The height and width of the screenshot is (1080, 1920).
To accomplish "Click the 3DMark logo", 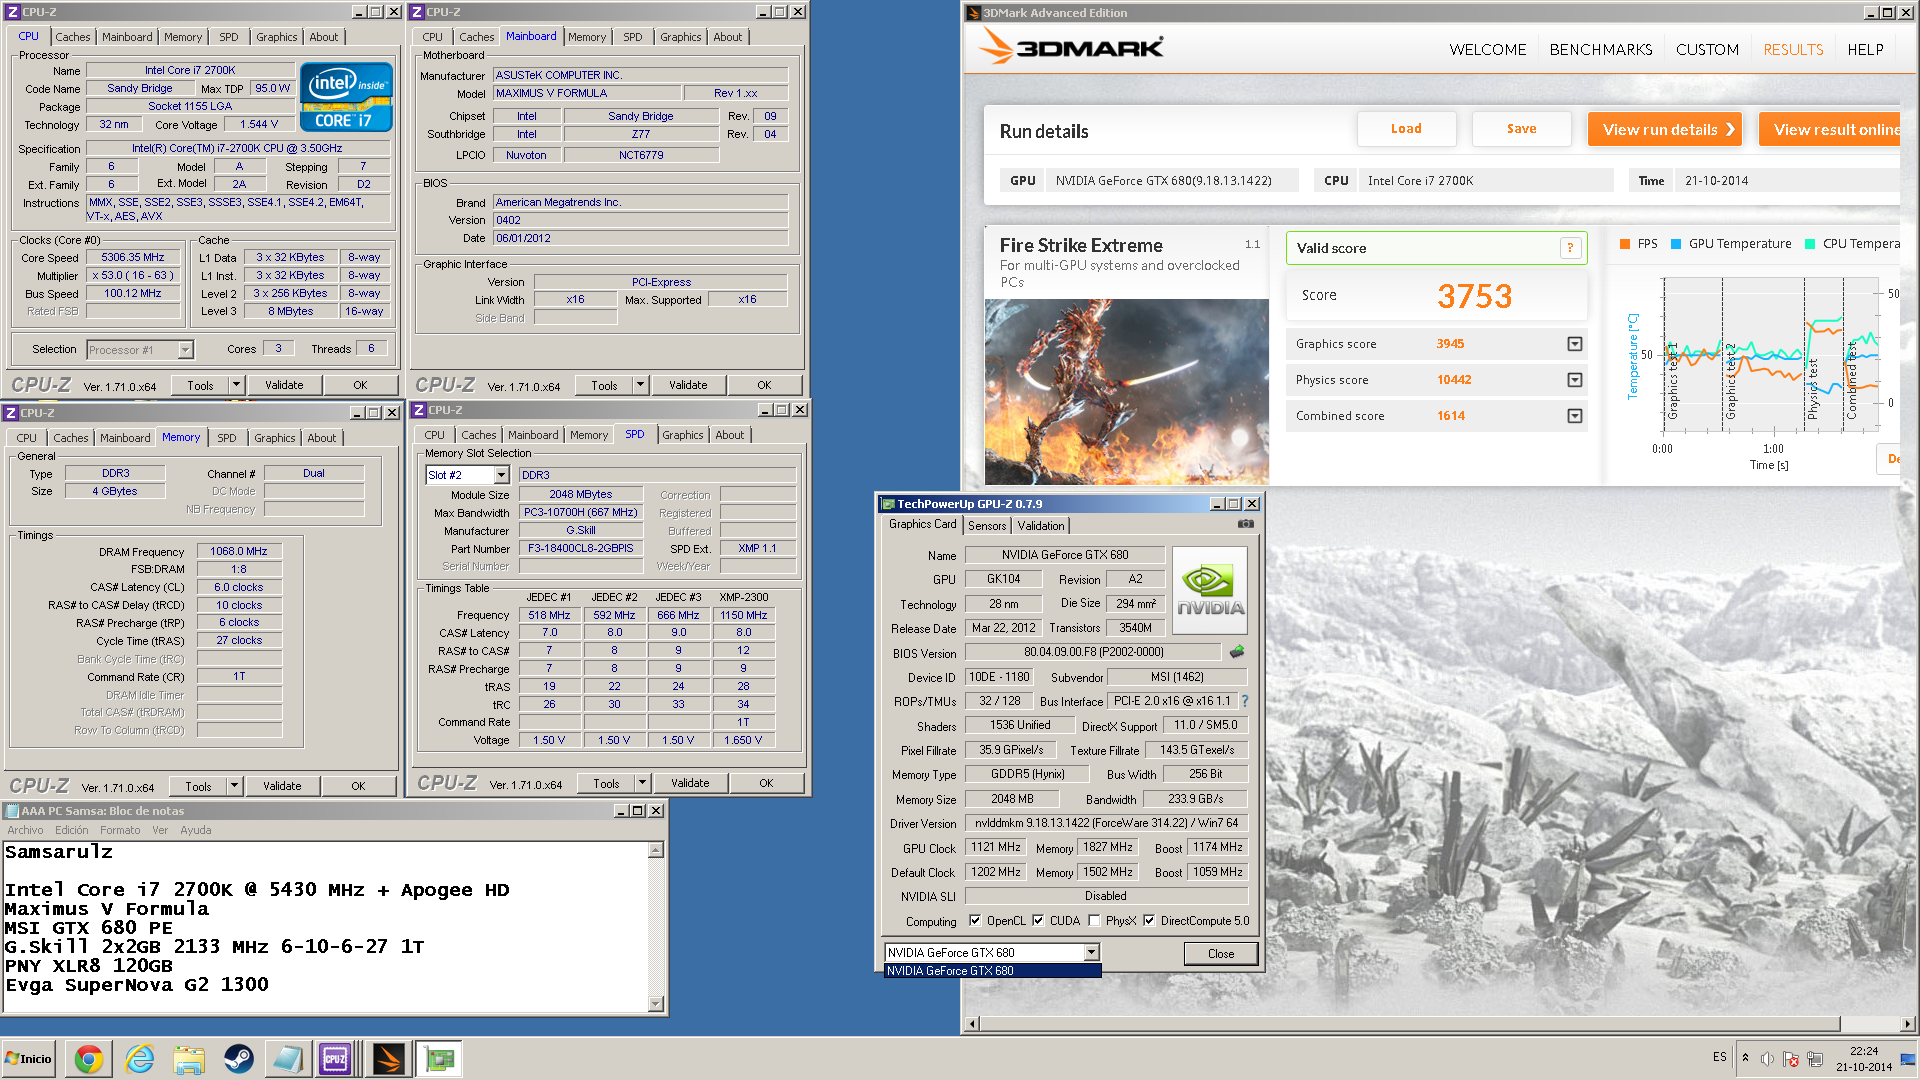I will [1070, 46].
